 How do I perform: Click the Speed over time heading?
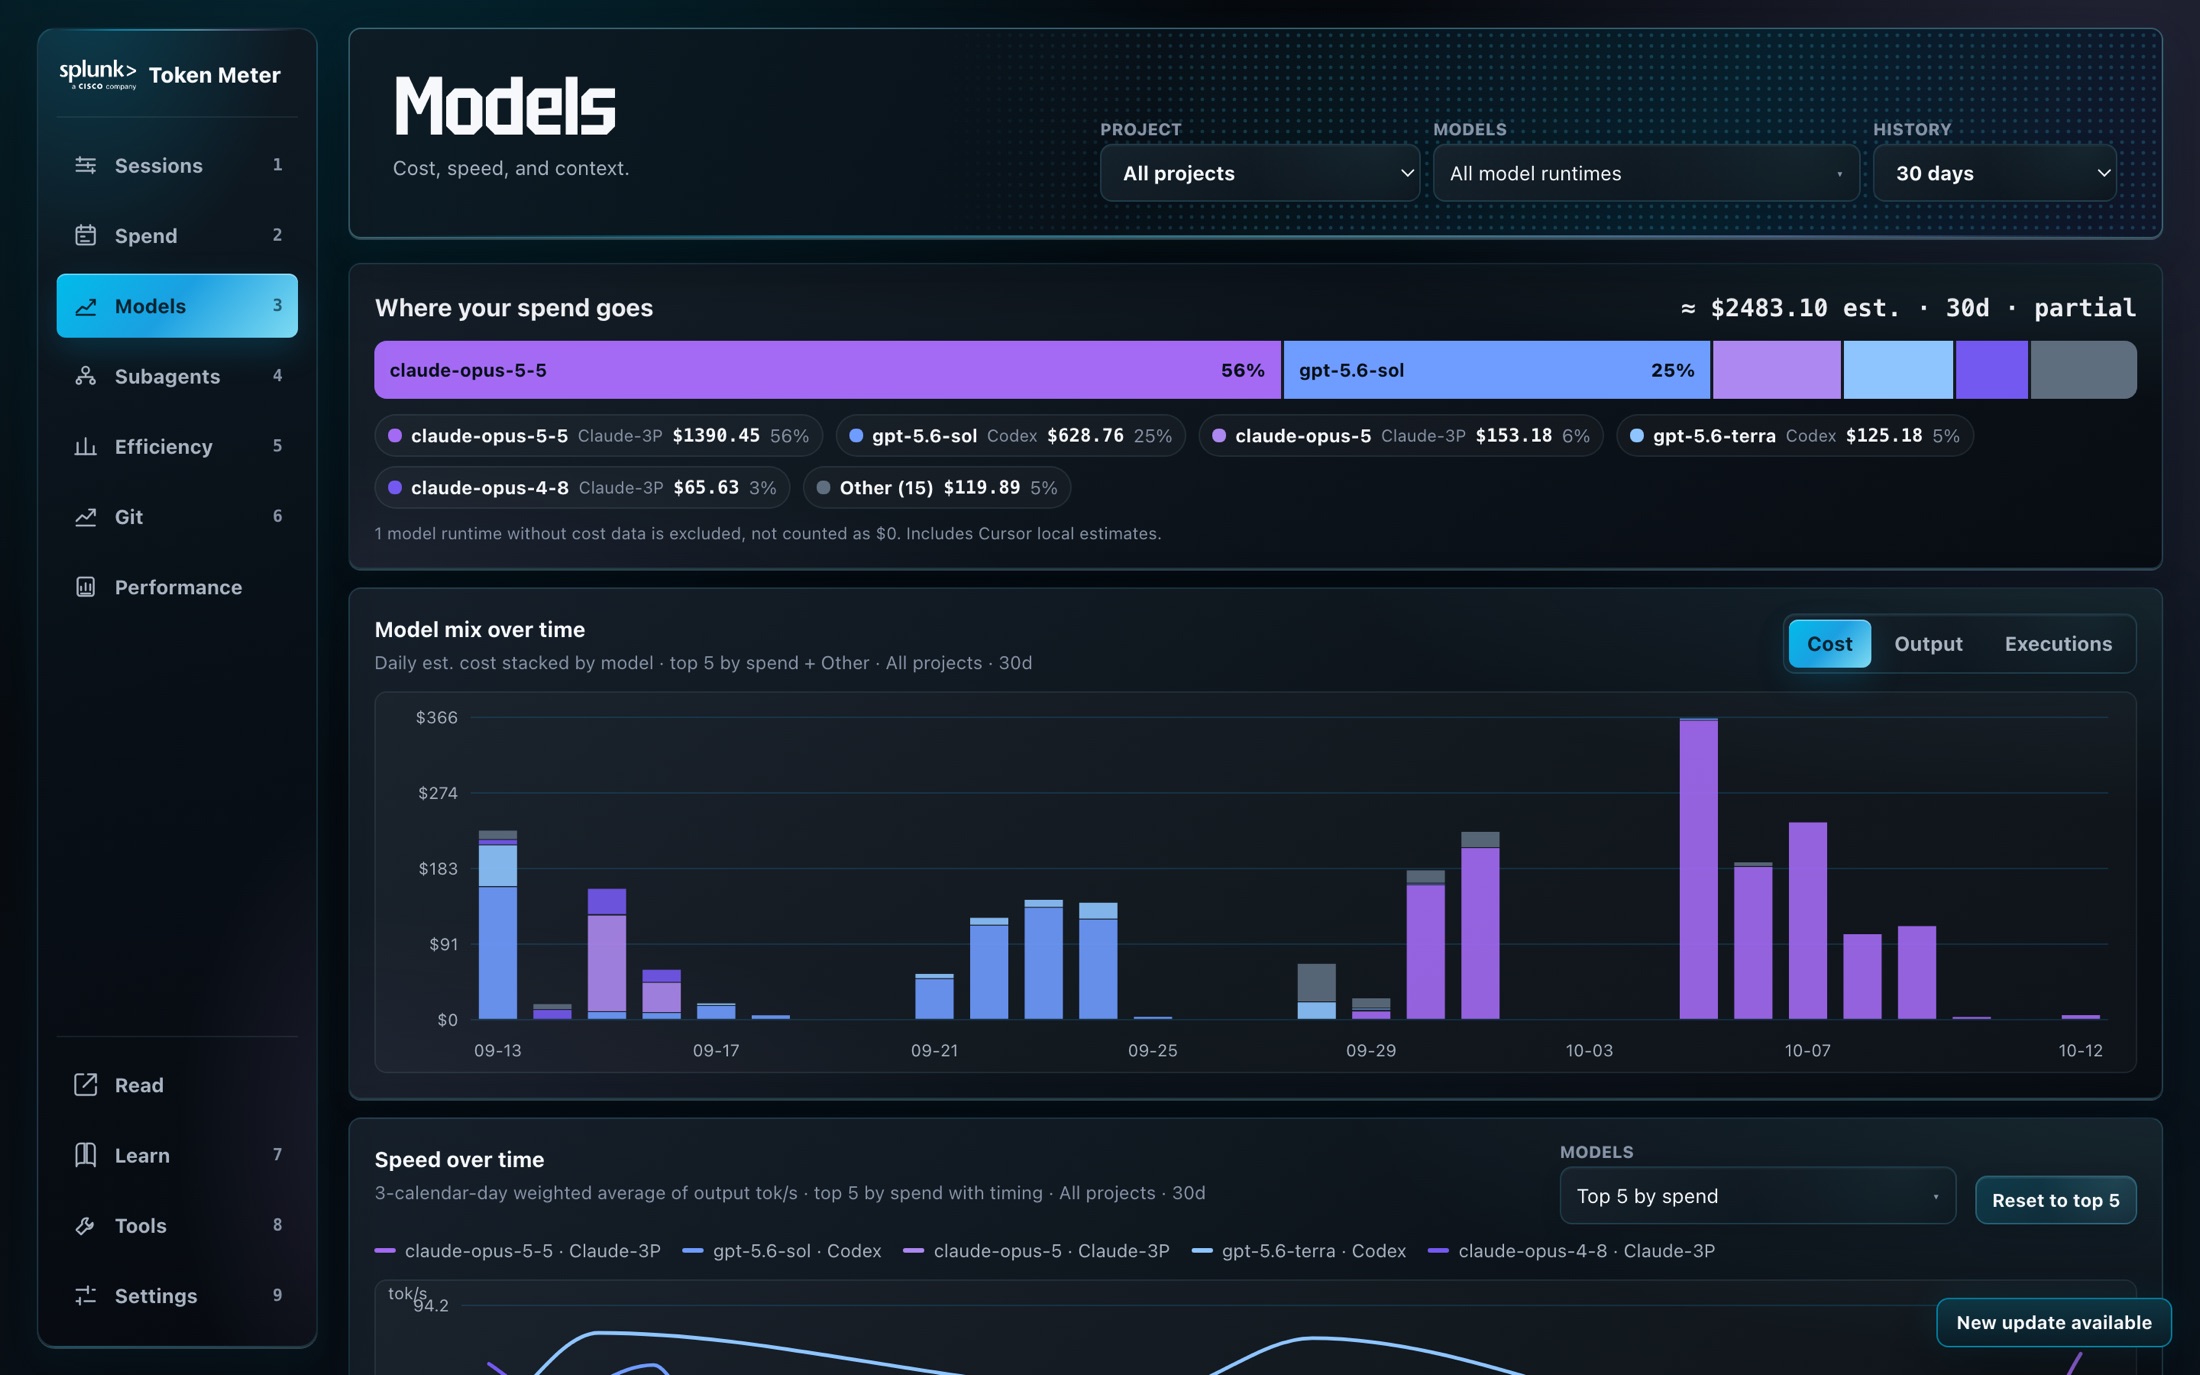pos(460,1160)
